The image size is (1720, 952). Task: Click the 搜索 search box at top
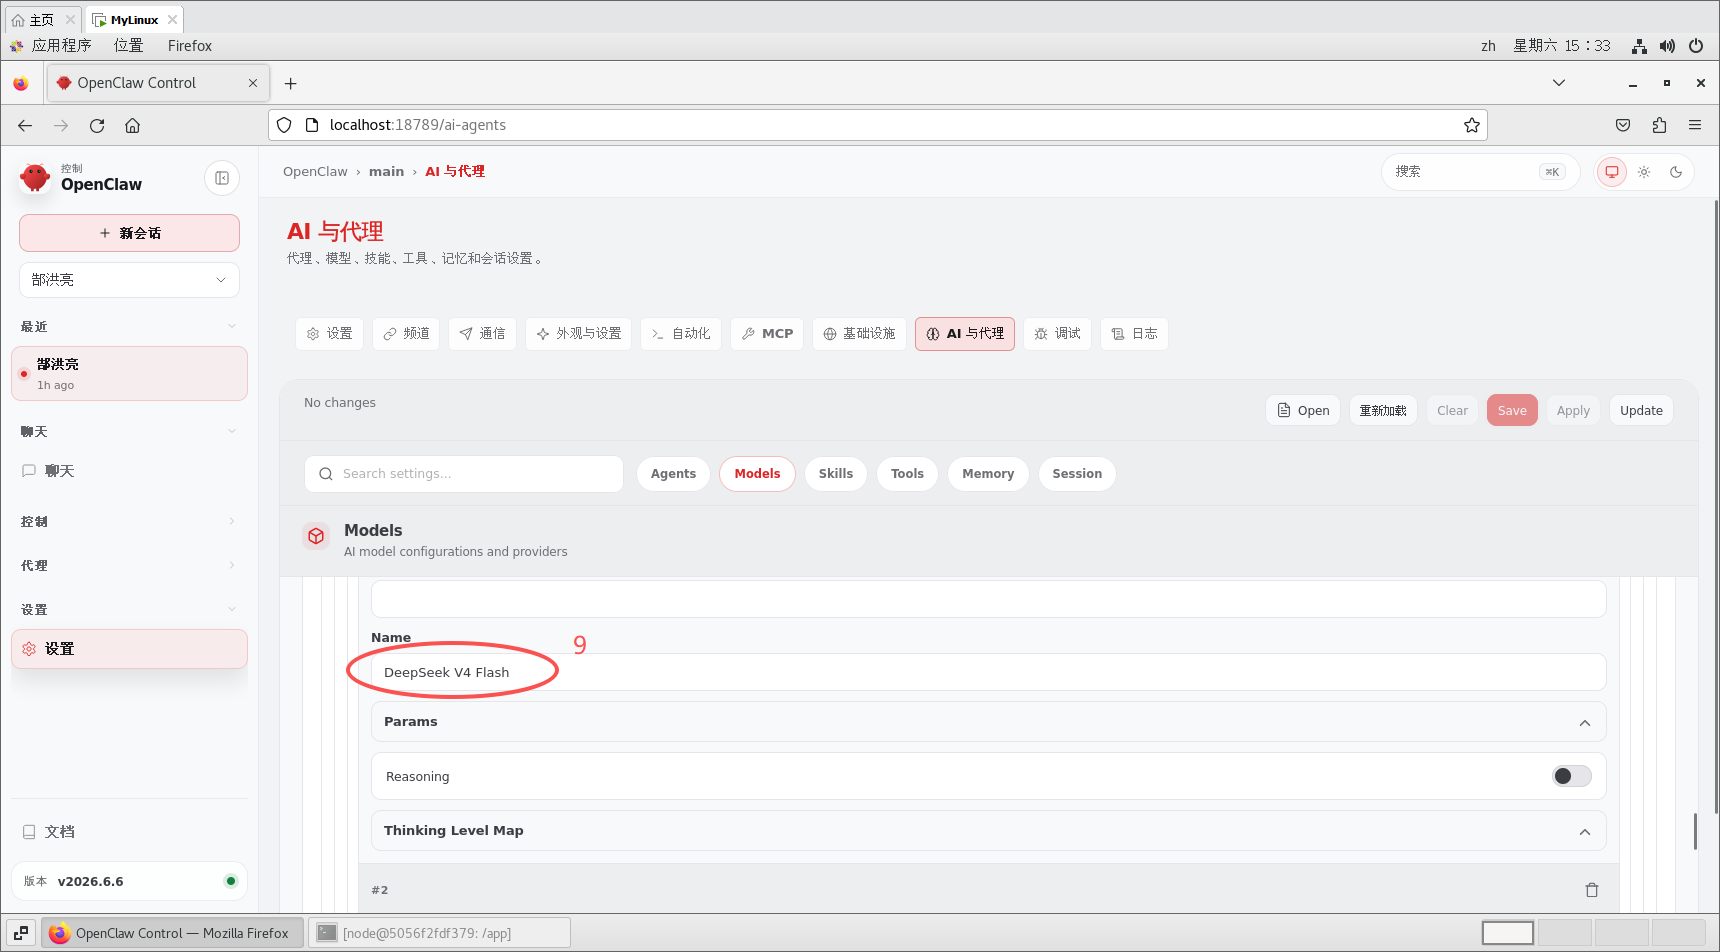coord(1480,172)
